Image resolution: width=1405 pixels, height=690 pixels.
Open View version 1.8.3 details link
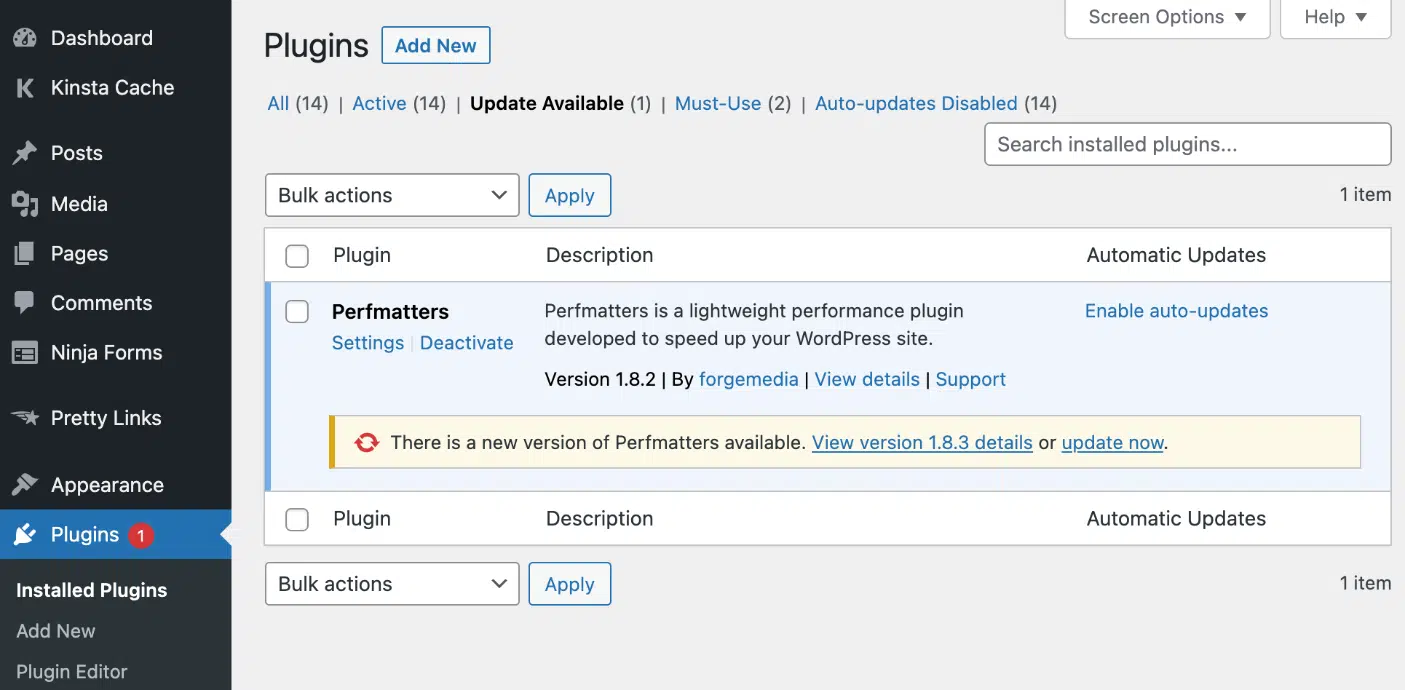921,442
